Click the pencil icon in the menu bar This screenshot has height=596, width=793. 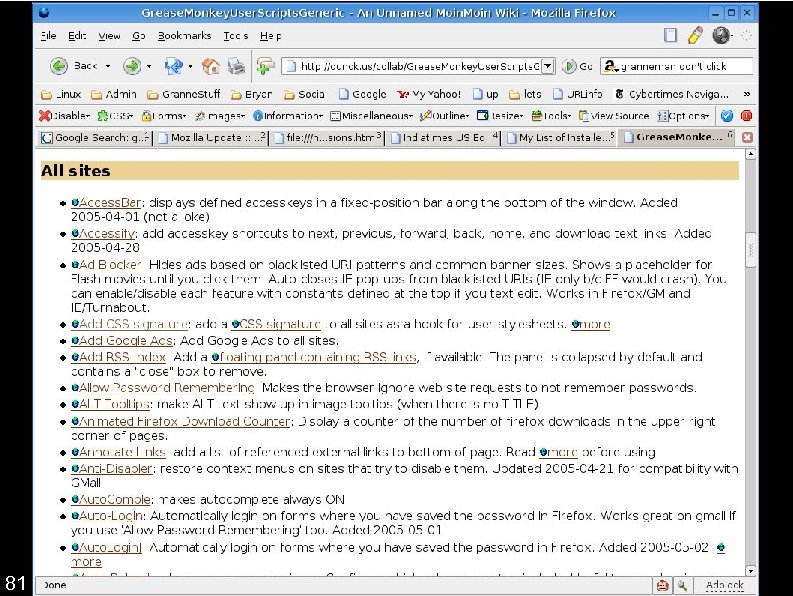coord(695,35)
